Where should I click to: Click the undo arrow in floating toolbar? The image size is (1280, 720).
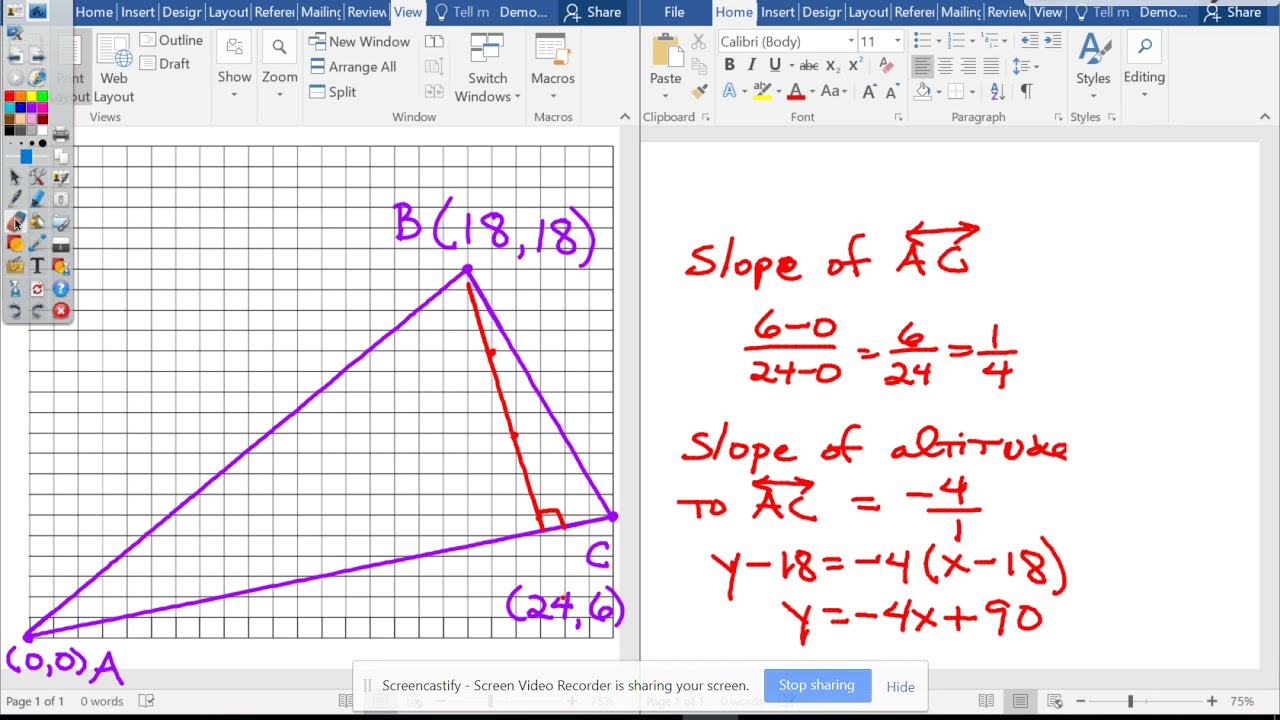coord(15,311)
